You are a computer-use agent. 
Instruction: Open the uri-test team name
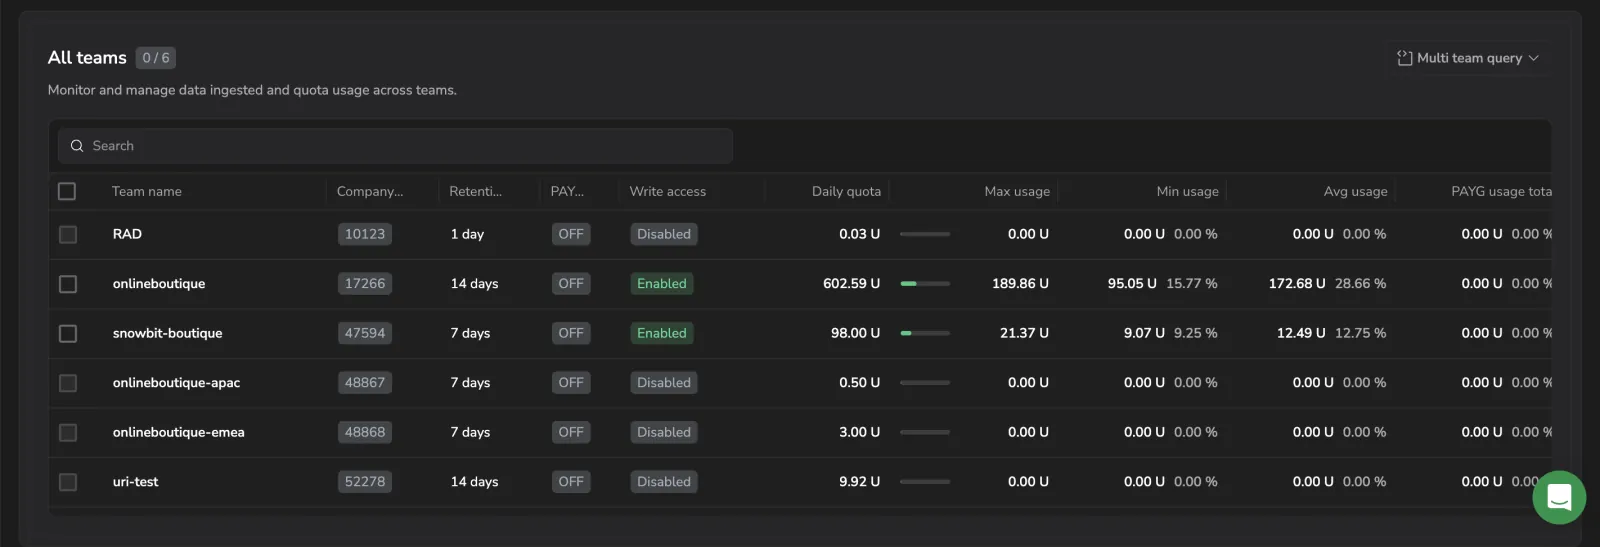[135, 482]
